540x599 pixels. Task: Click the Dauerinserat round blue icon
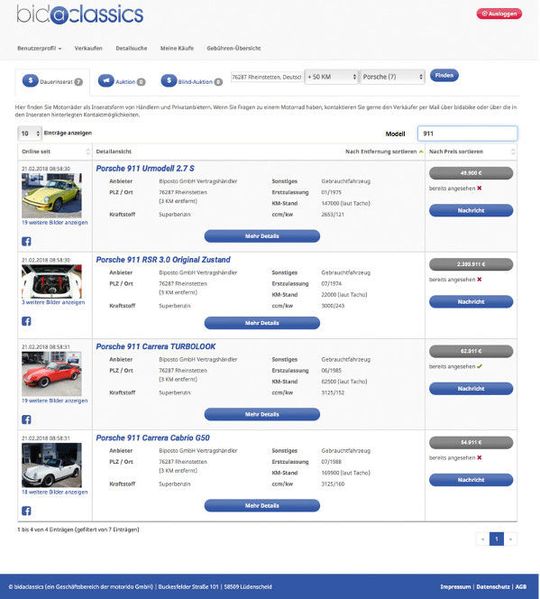pyautogui.click(x=31, y=81)
